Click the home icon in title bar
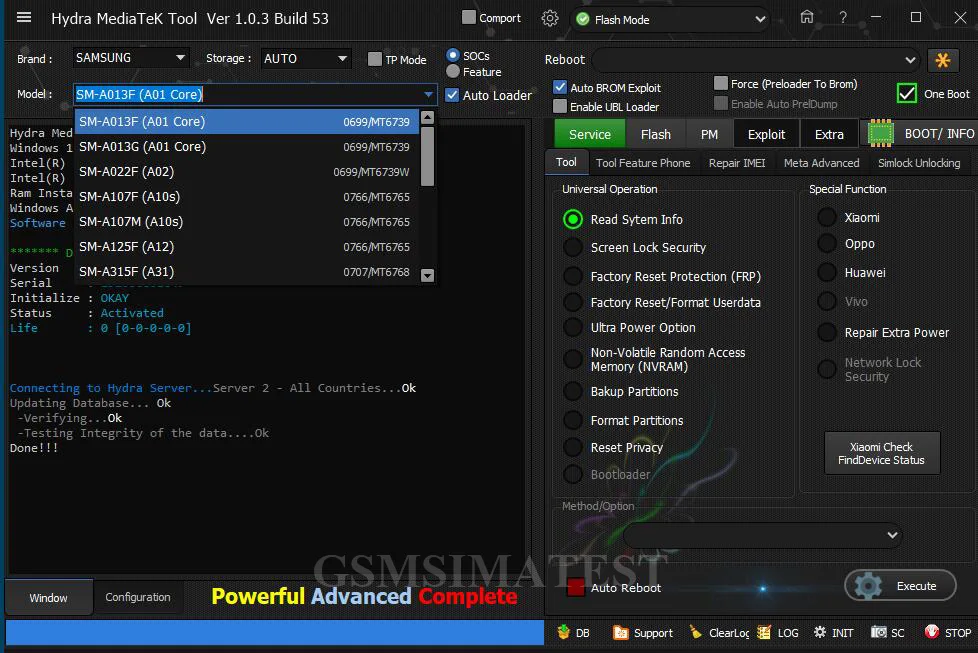The width and height of the screenshot is (978, 653). (x=806, y=17)
